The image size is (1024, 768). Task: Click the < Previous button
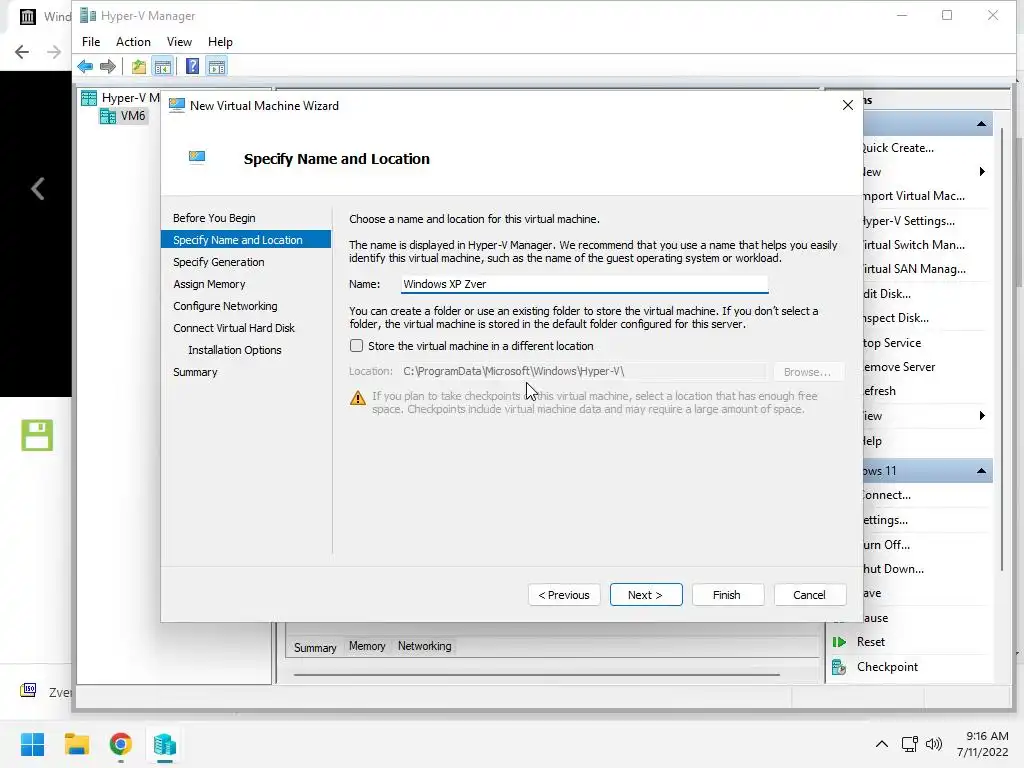(564, 595)
